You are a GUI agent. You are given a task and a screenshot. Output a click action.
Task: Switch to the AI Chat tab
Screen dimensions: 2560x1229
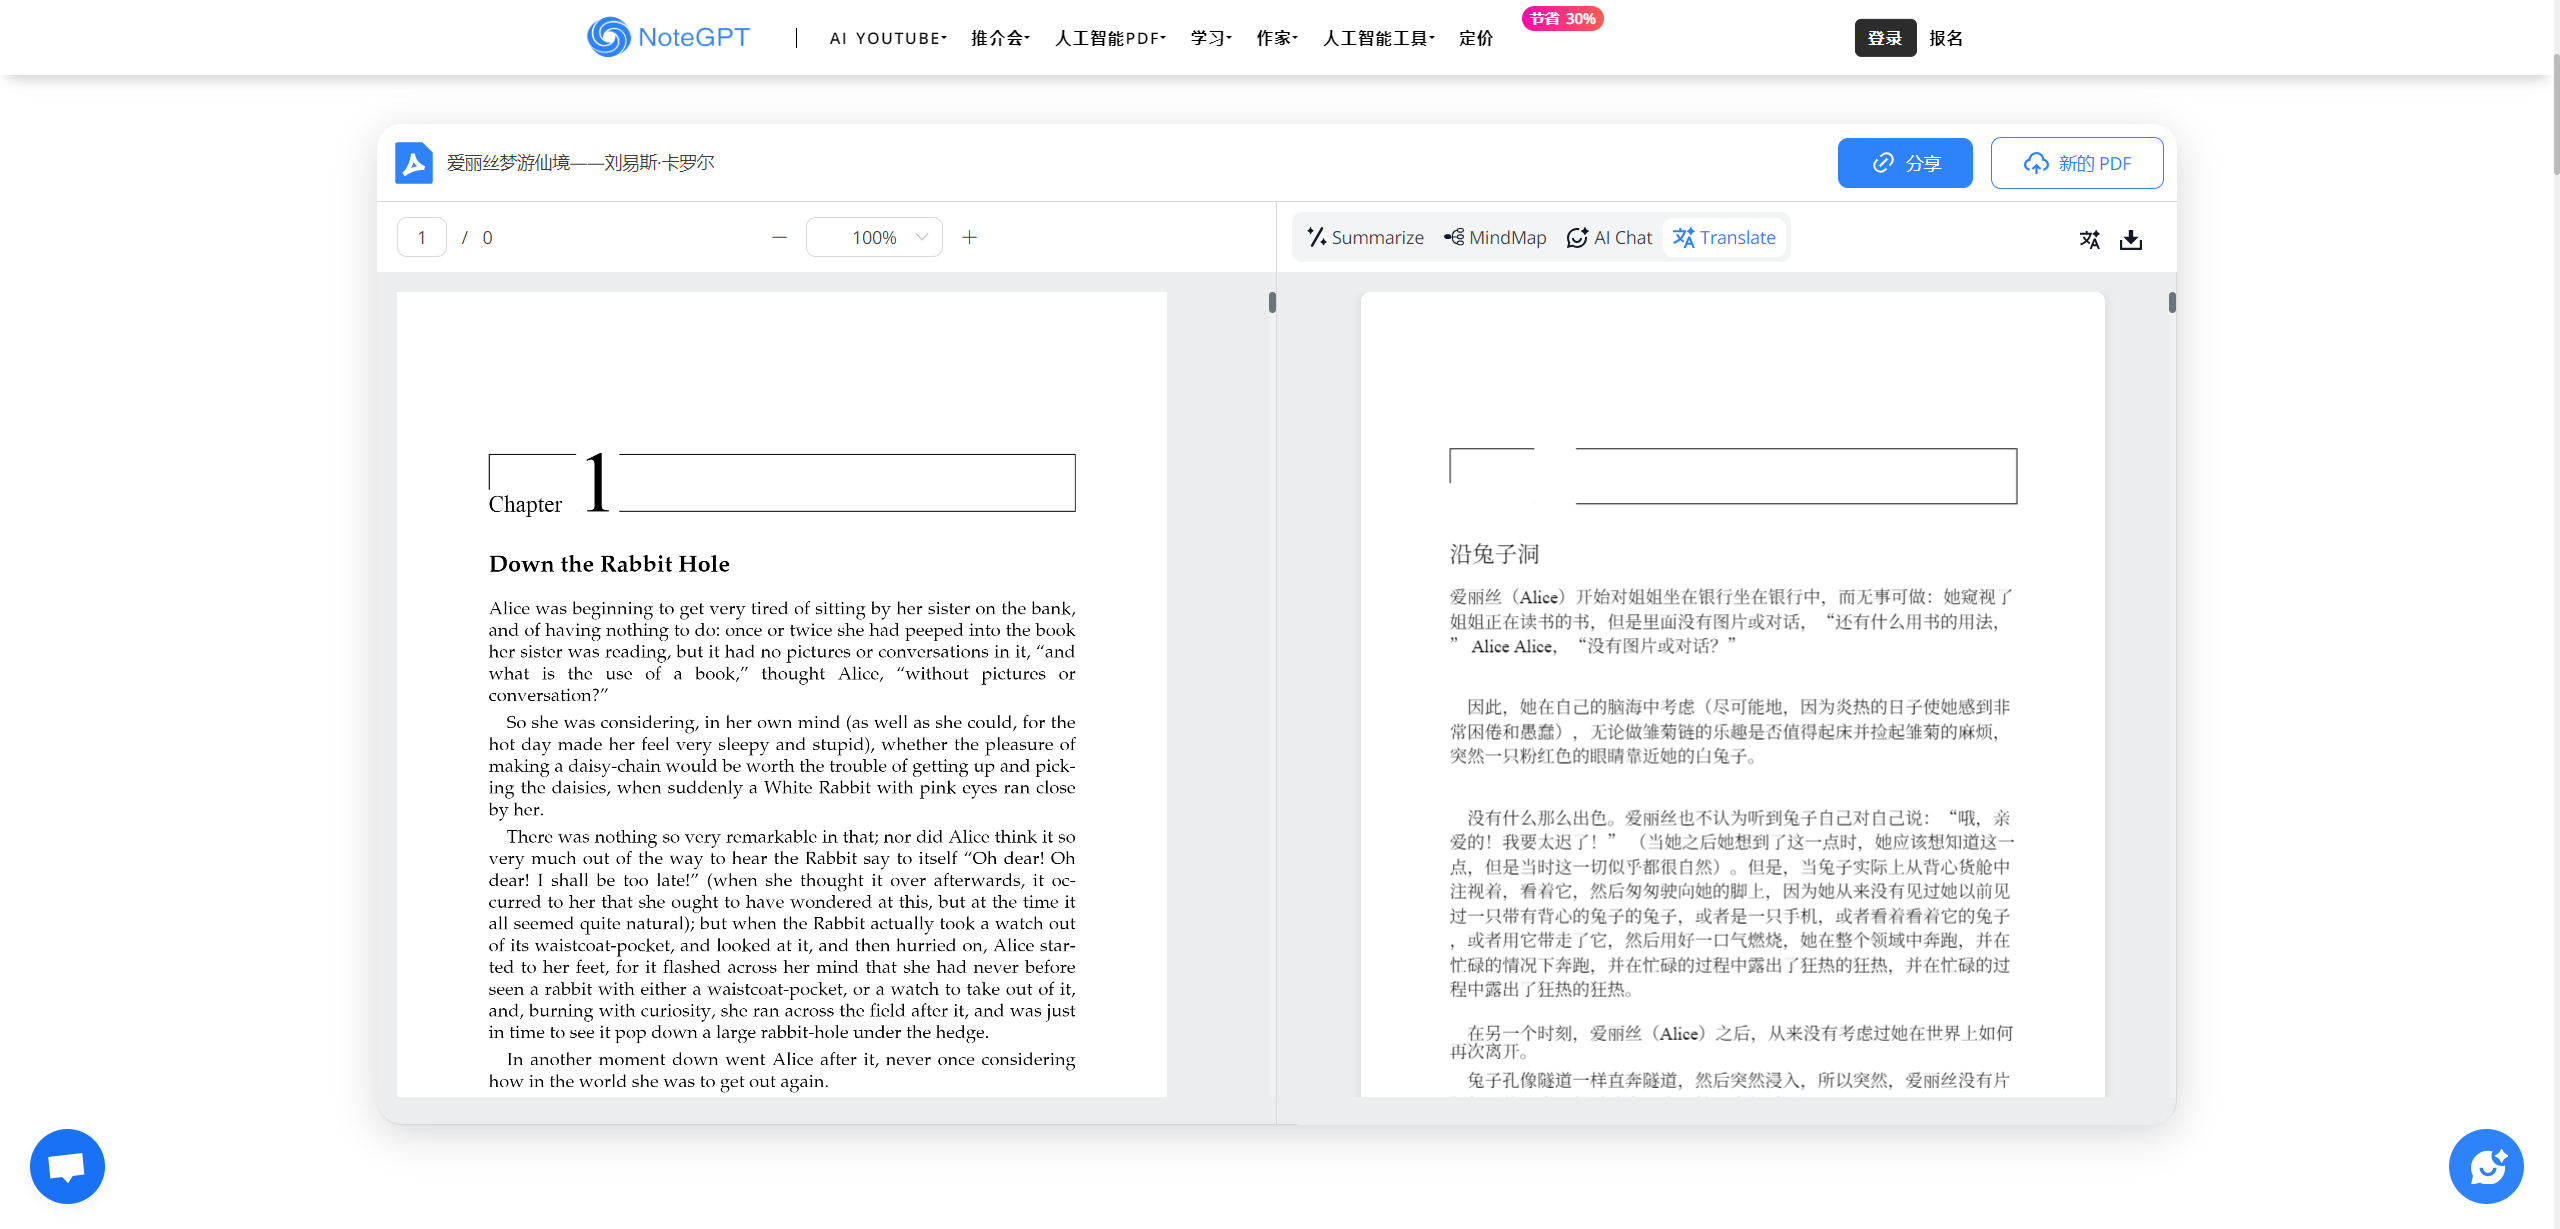tap(1608, 238)
